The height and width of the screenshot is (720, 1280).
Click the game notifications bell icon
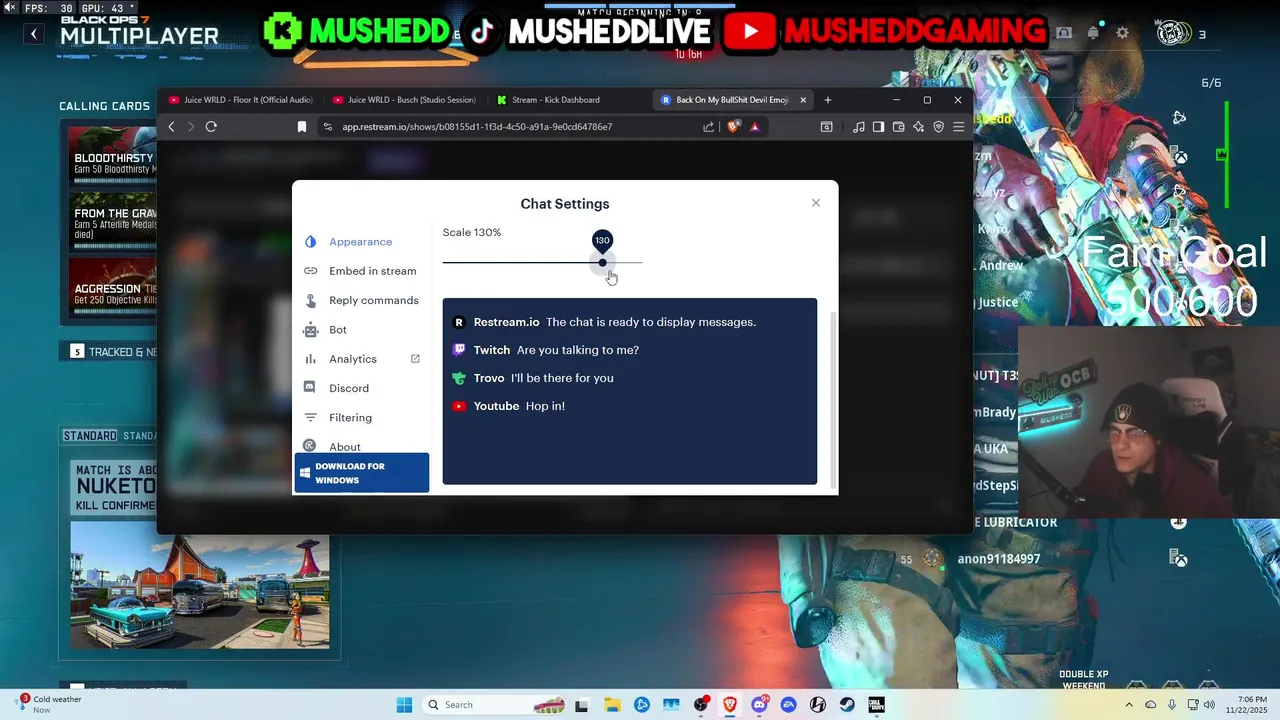tap(1093, 33)
